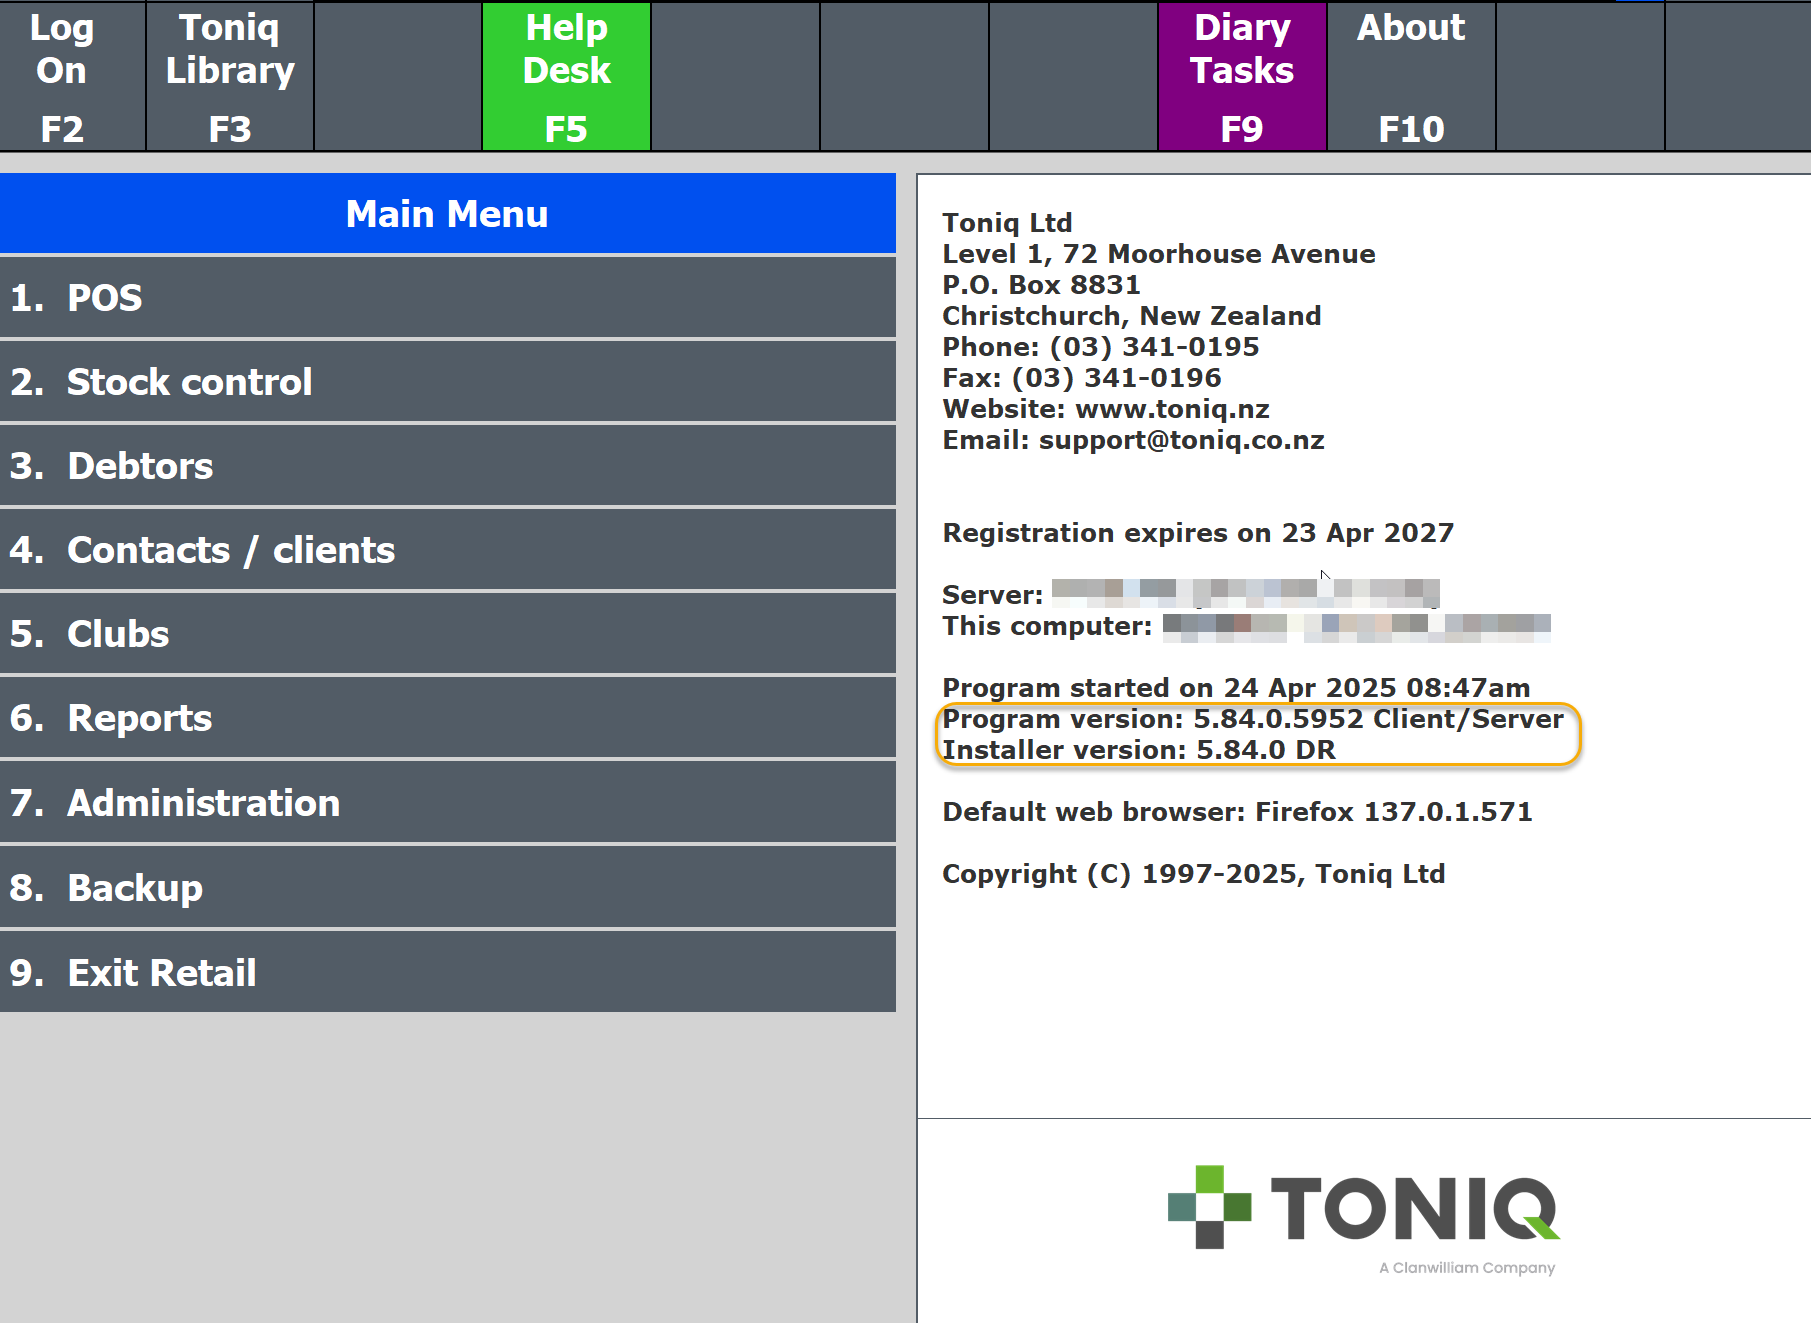This screenshot has width=1811, height=1323.
Task: Select 8. Backup option
Action: pos(447,888)
